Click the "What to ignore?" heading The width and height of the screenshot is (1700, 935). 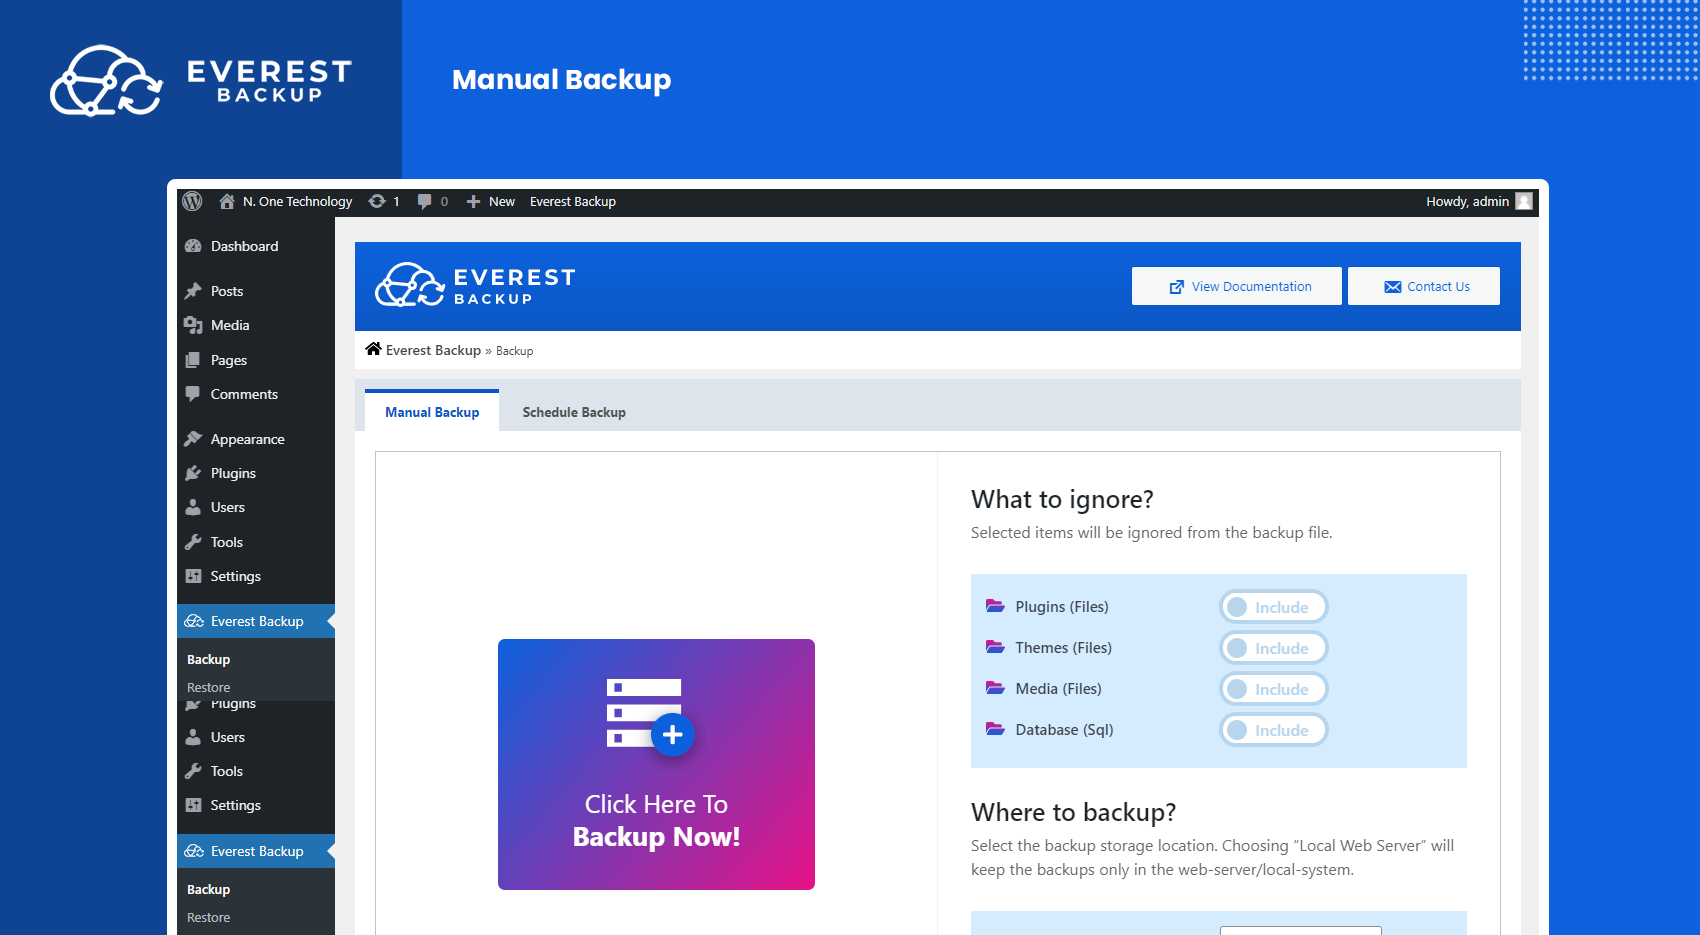1062,499
